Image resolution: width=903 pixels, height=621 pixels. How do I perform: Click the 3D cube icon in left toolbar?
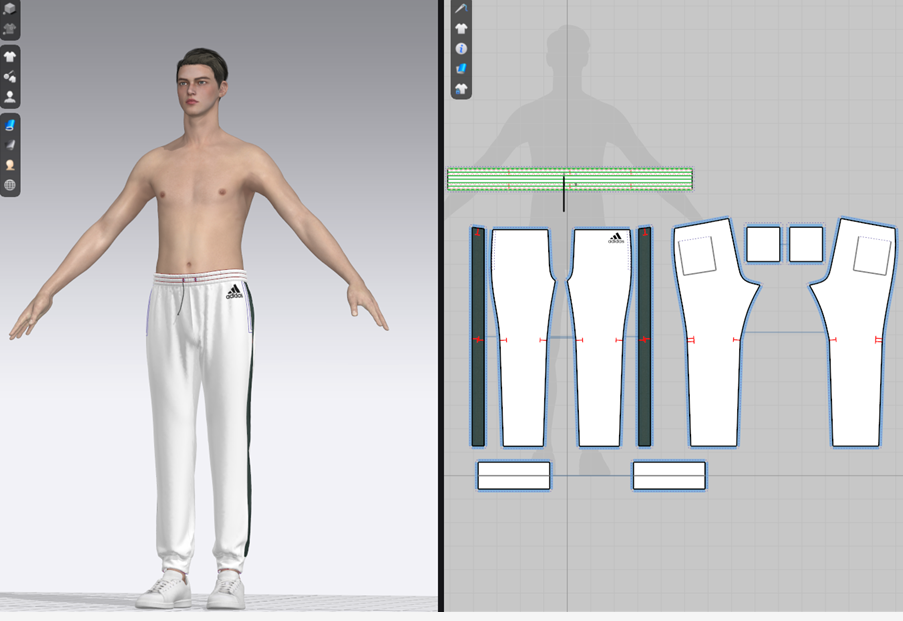tap(10, 9)
